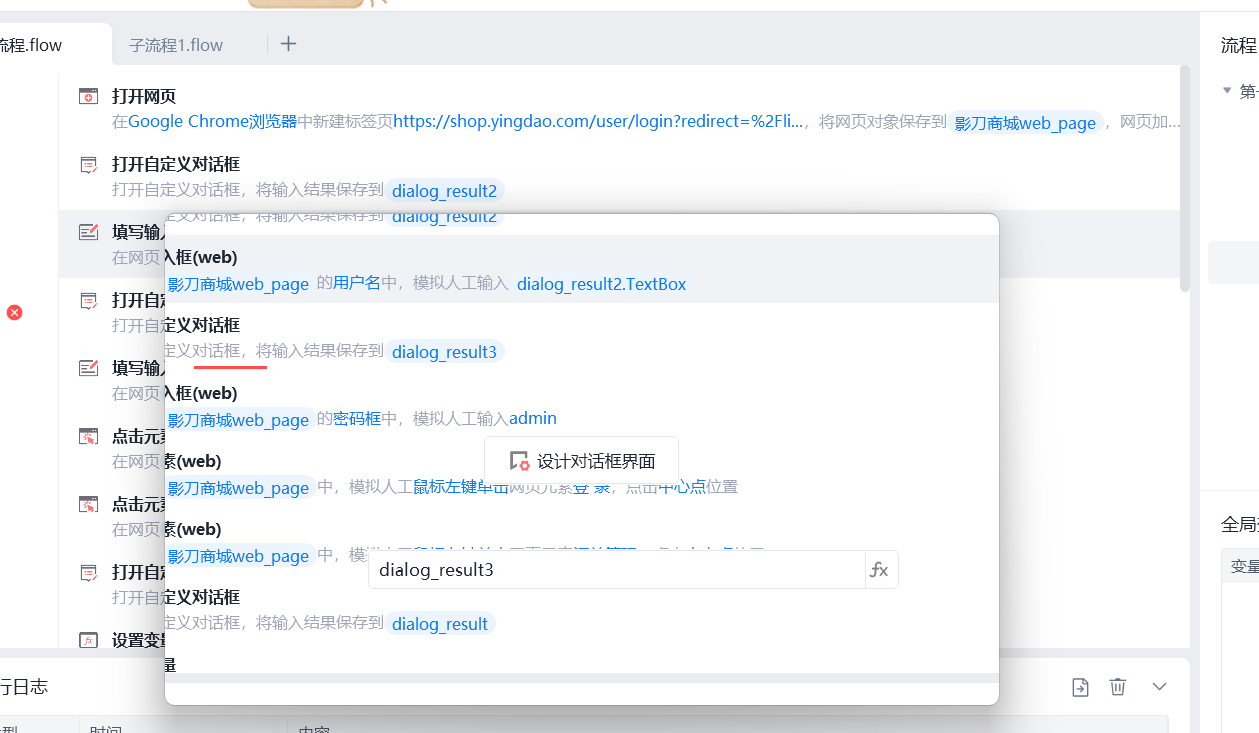Click the flow editor vertical scrollbar

coord(1185,179)
